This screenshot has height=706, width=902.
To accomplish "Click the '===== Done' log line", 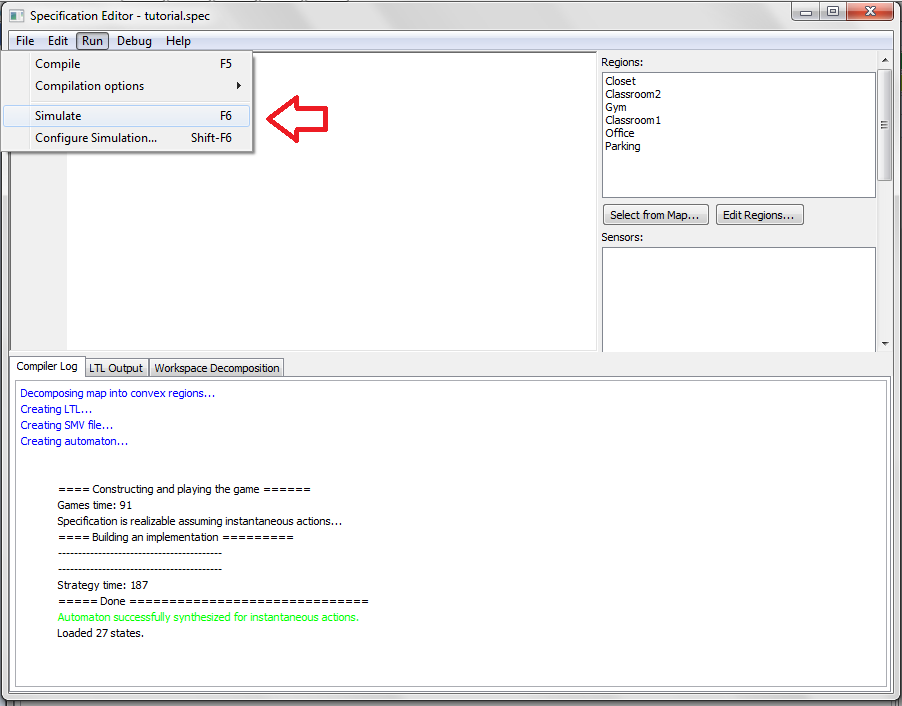I will 213,601.
